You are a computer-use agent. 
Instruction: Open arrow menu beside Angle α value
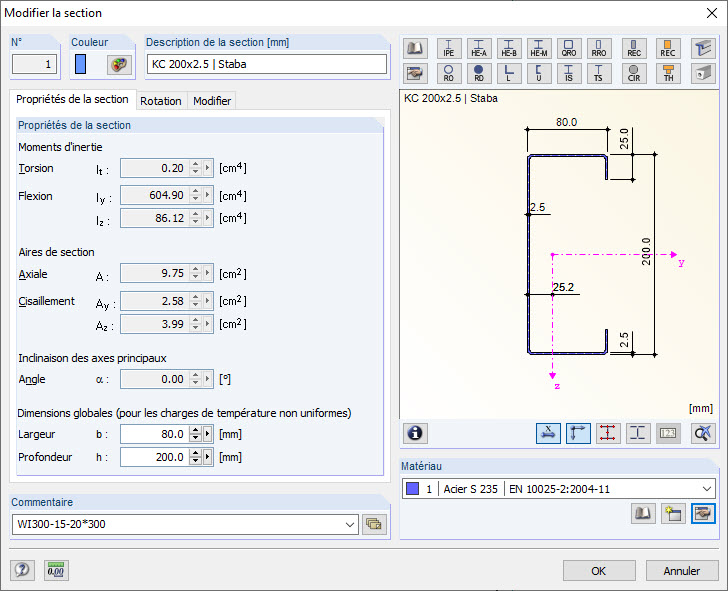pos(208,379)
